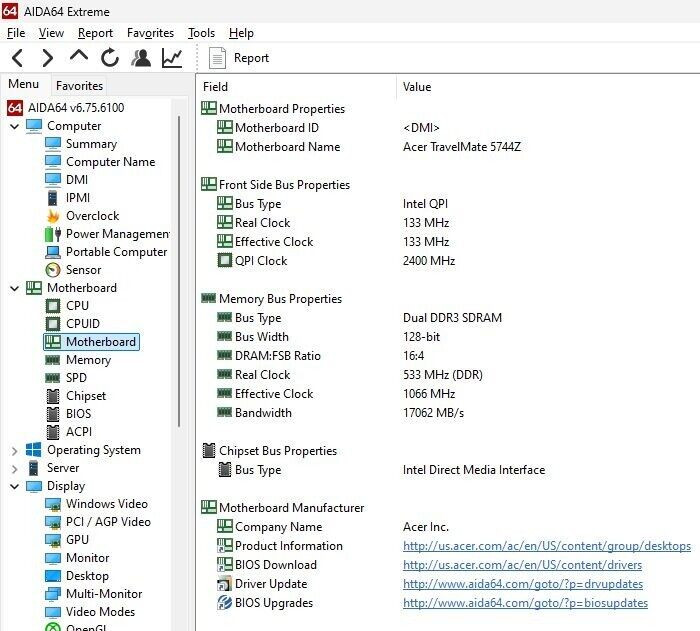This screenshot has height=631, width=700.
Task: Open PCI / AGP Video icon
Action: coord(53,522)
